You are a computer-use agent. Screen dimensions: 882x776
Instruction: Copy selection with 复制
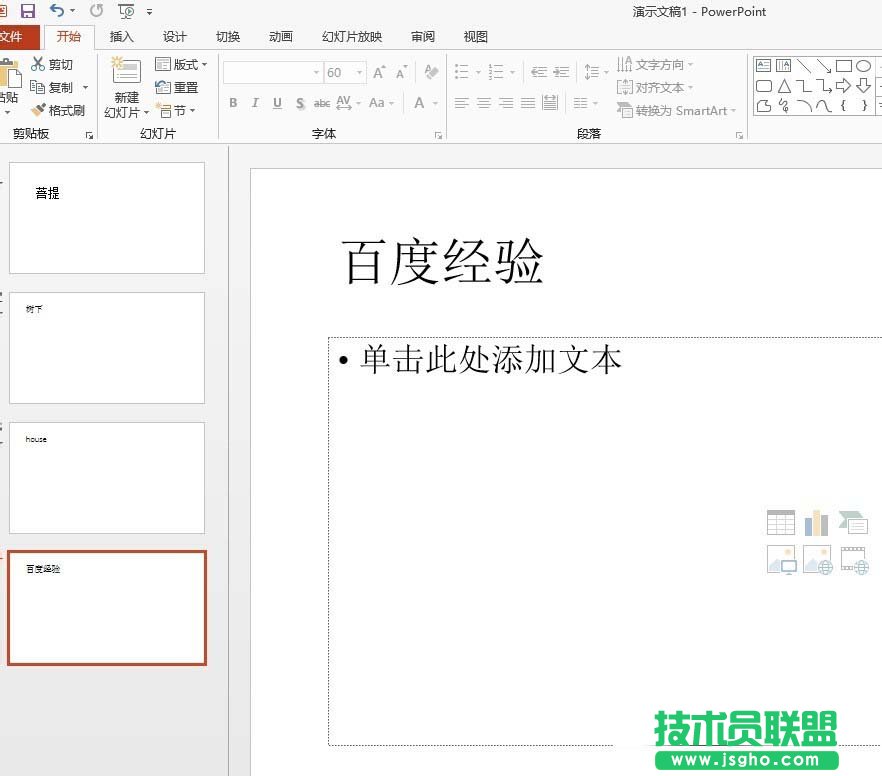pyautogui.click(x=52, y=87)
